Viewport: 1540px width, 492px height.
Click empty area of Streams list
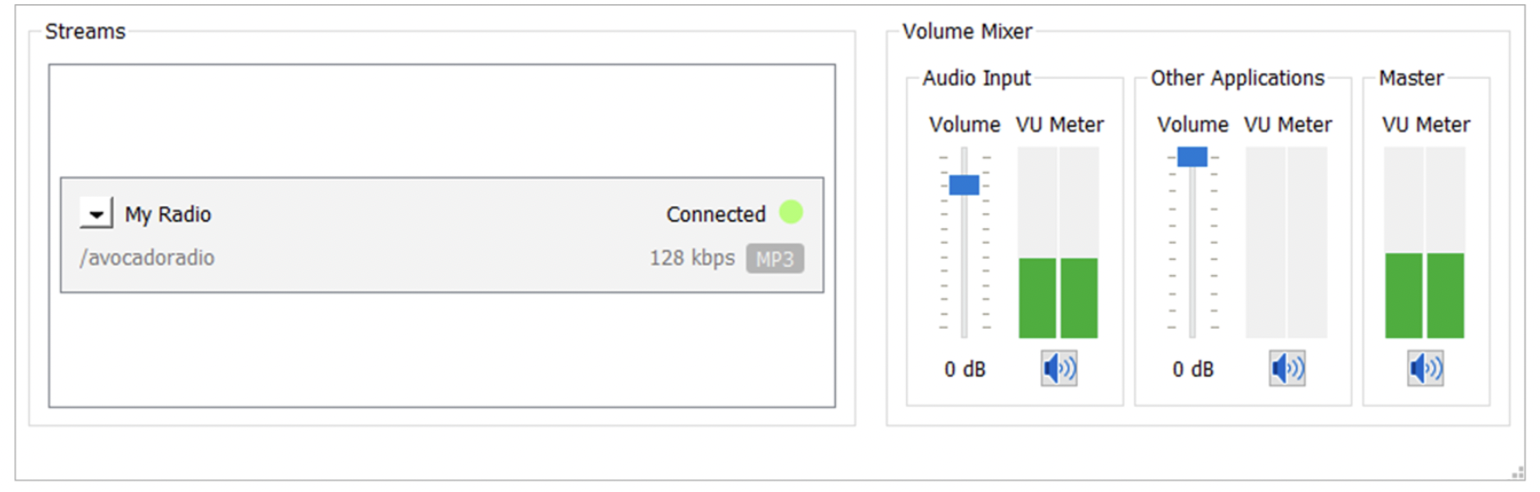[x=442, y=350]
